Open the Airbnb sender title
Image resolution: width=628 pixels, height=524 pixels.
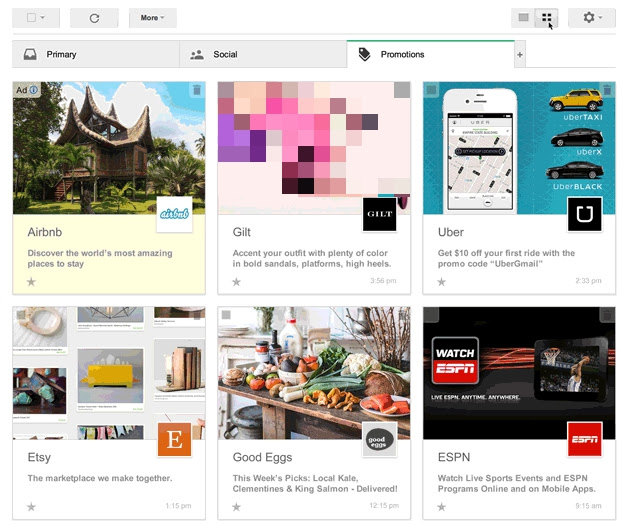[x=45, y=232]
